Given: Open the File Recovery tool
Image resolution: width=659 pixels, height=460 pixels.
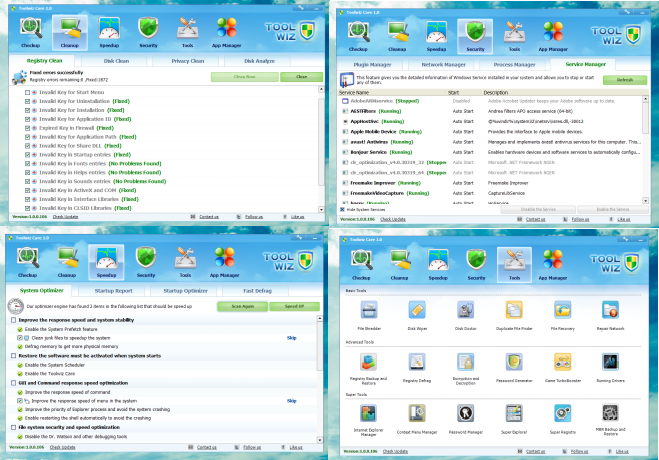Looking at the screenshot, I should point(562,311).
